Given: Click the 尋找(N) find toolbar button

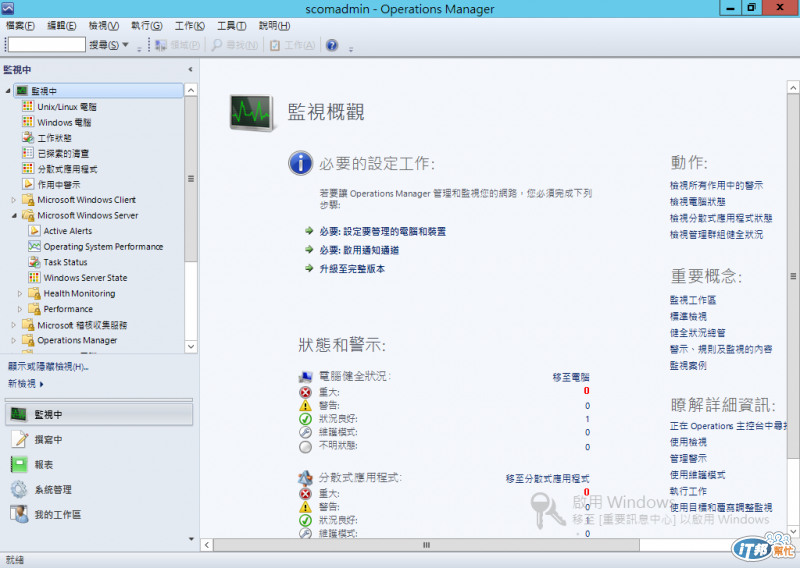Looking at the screenshot, I should point(235,45).
